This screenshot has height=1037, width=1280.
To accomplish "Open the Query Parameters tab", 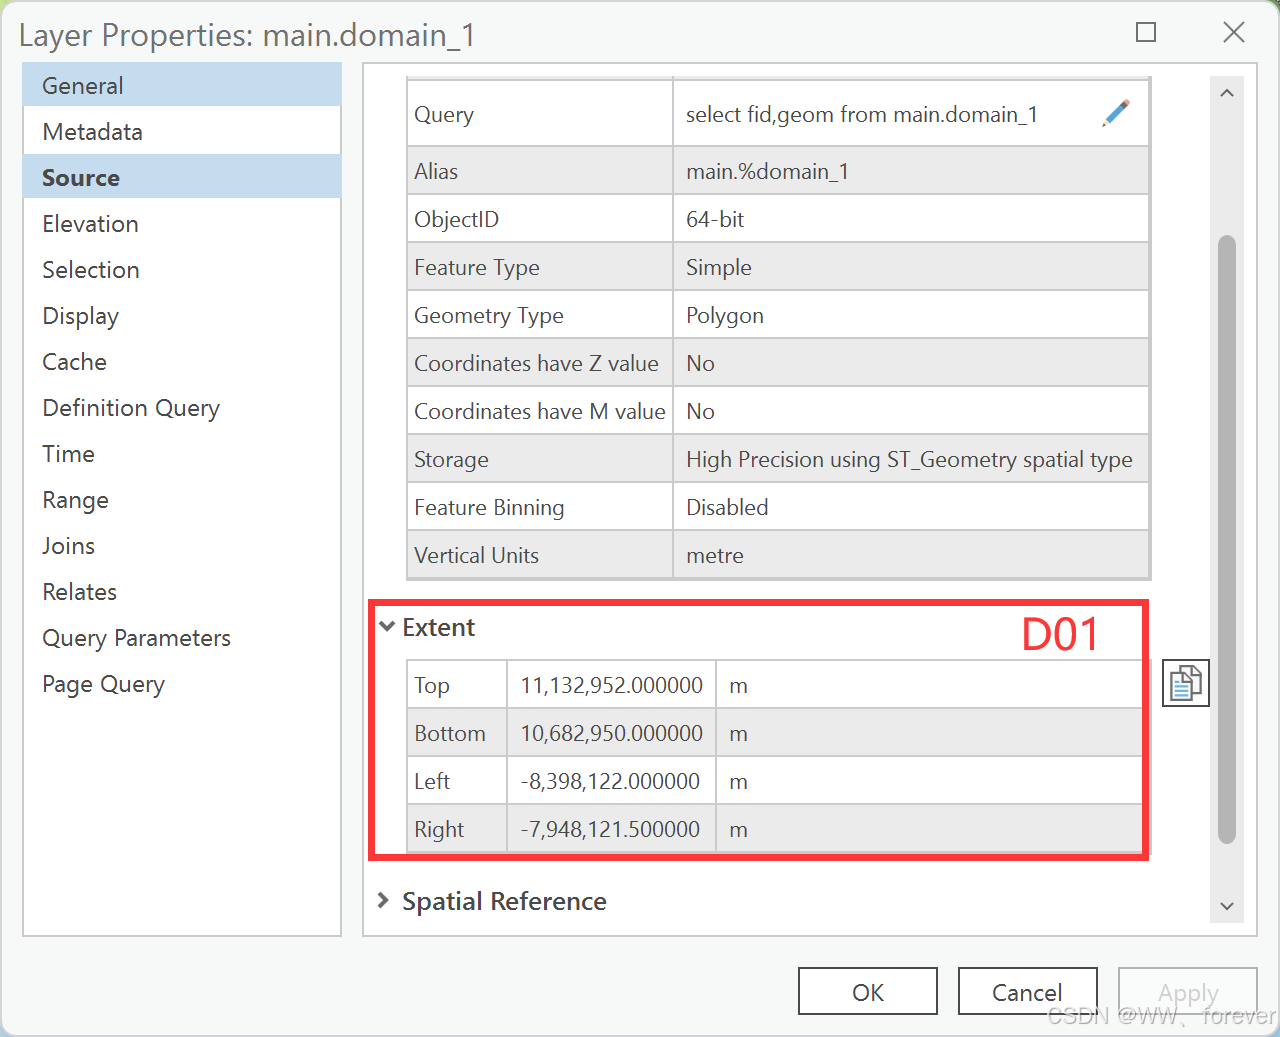I will pos(182,637).
